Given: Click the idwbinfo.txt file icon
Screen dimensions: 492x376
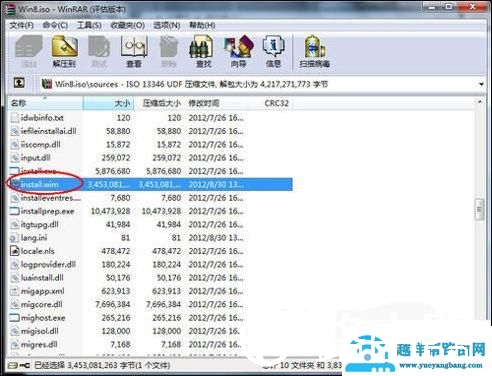Looking at the screenshot, I should click(x=14, y=118).
